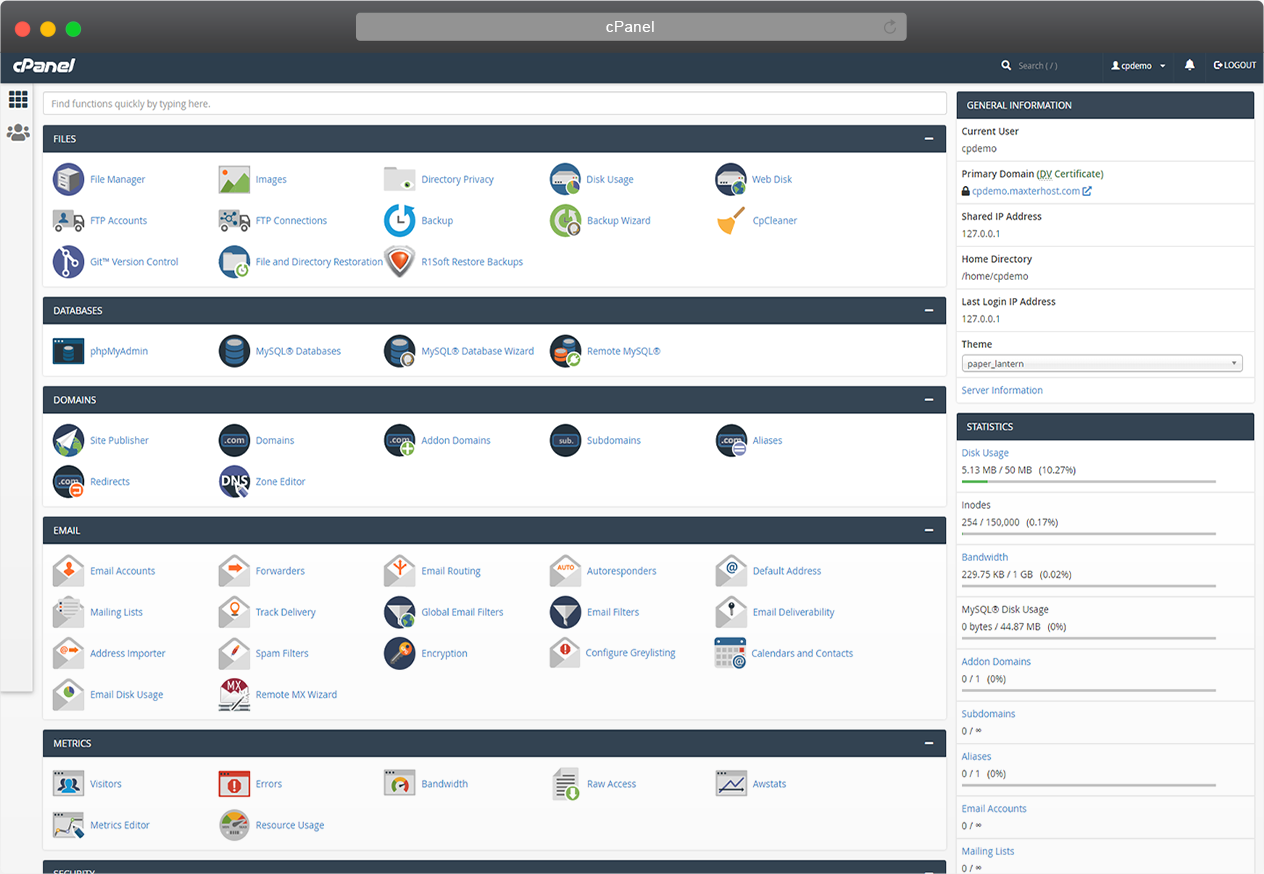The height and width of the screenshot is (874, 1264).
Task: Open the paper_lantern theme dropdown
Action: click(1101, 363)
